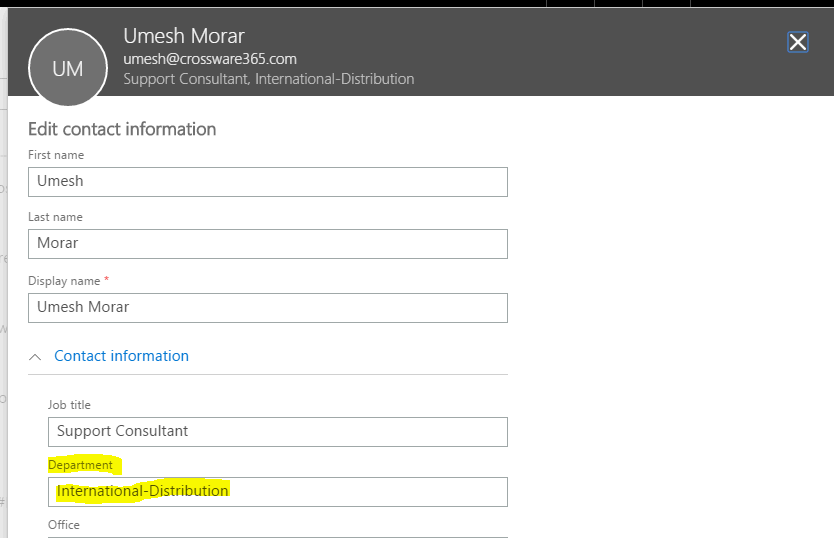Screen dimensions: 834x538
Task: Select the Contact information section link
Action: pos(121,355)
